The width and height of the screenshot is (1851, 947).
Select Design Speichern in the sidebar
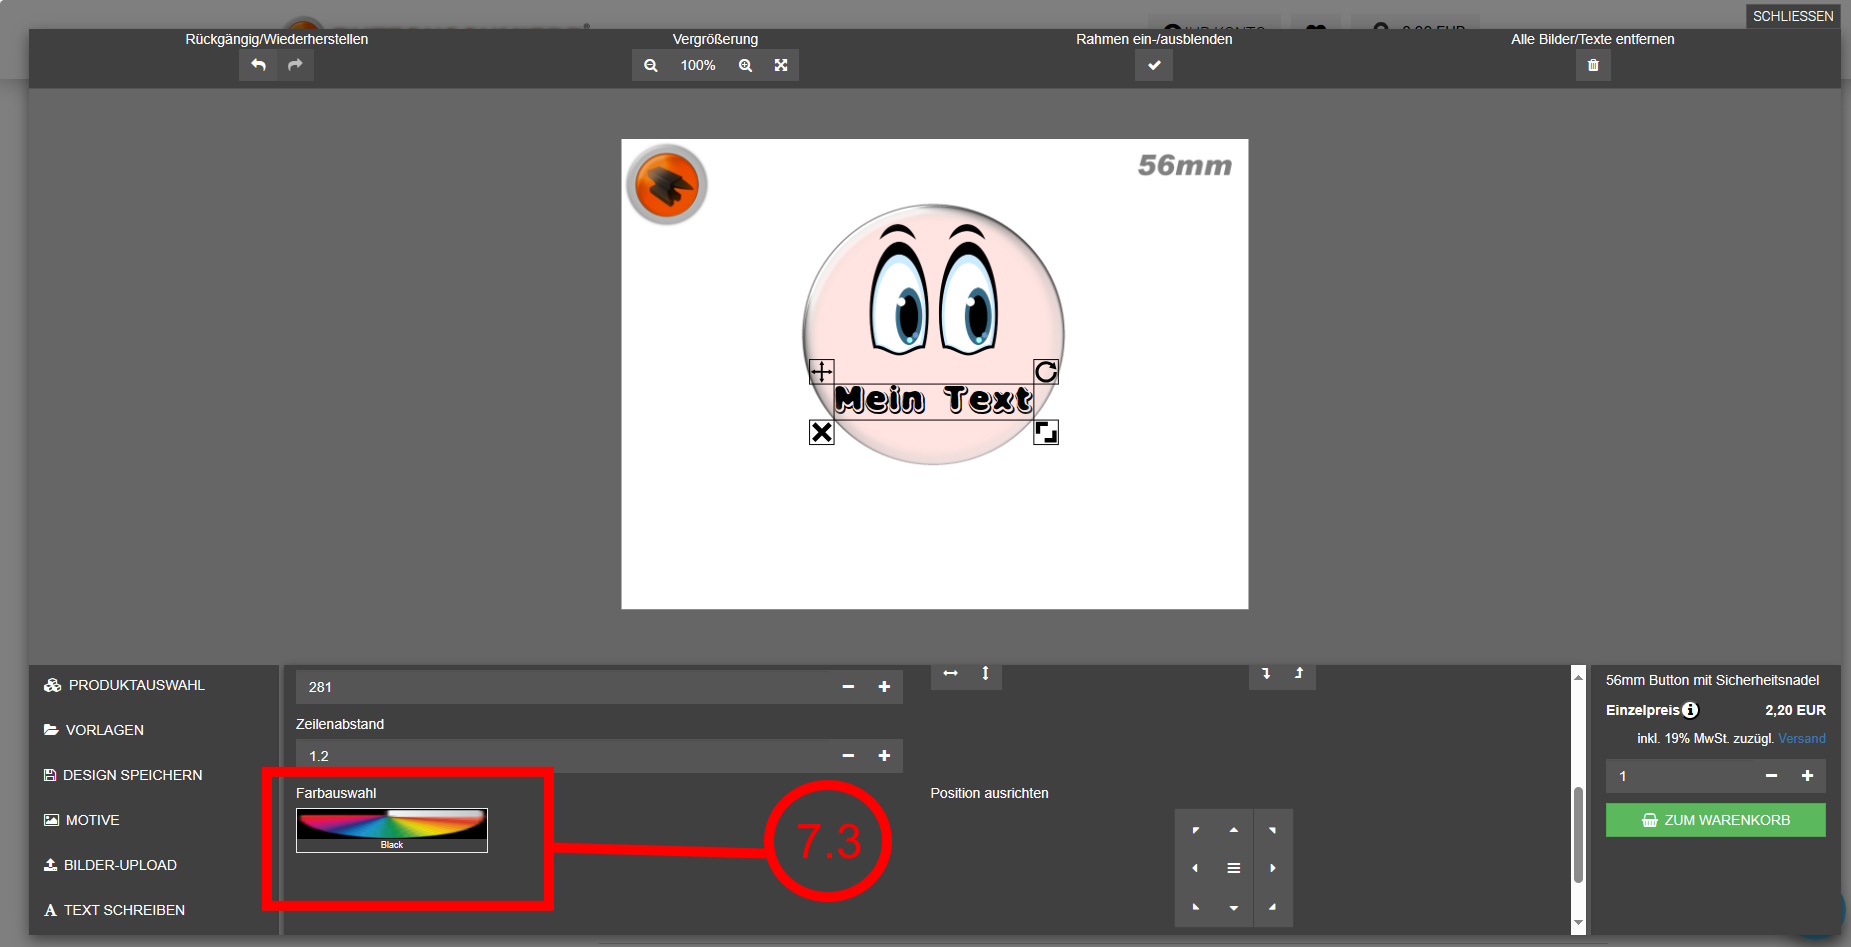coord(123,775)
